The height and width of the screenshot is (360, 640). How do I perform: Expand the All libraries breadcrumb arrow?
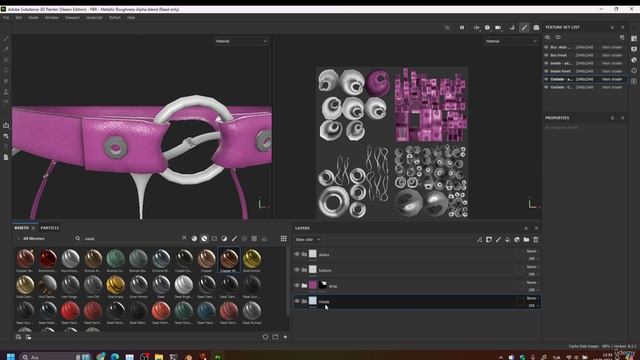coord(18,238)
